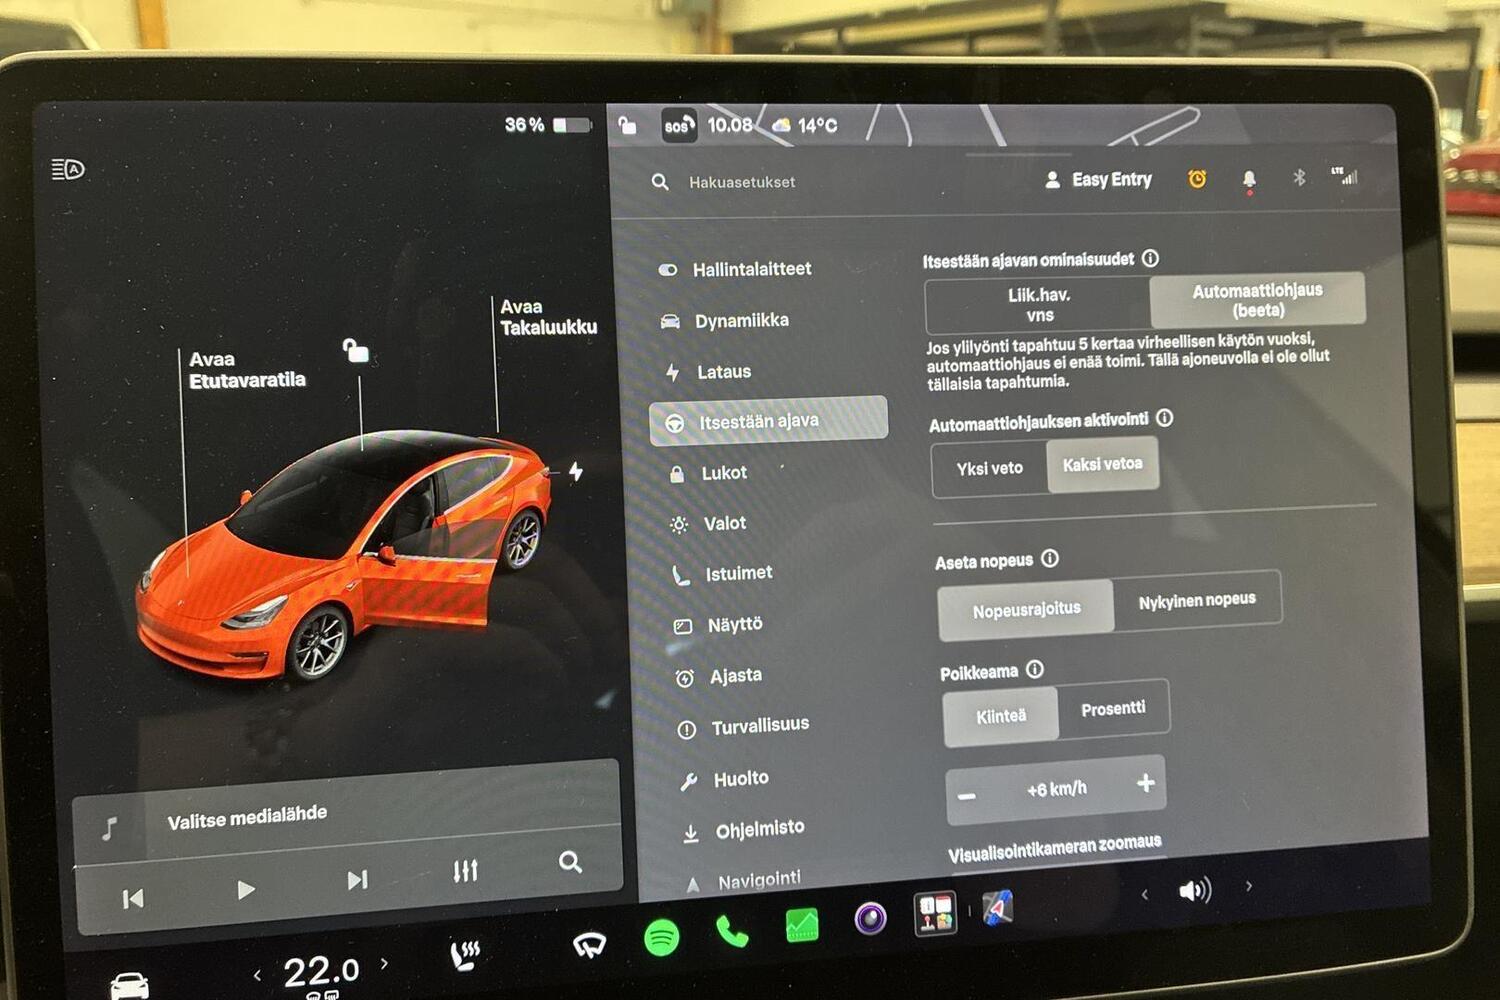The image size is (1500, 1000).
Task: Open Ohjelmisto settings menu
Action: pos(743,830)
